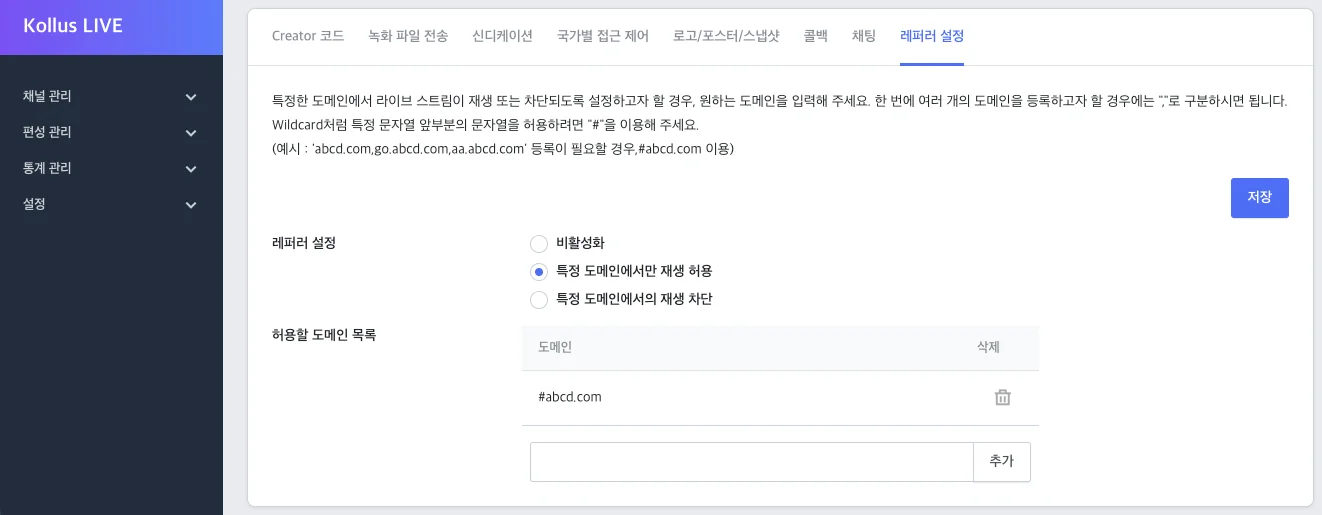Delete the #abcd.com domain with trash icon
The height and width of the screenshot is (515, 1322).
[x=1002, y=397]
